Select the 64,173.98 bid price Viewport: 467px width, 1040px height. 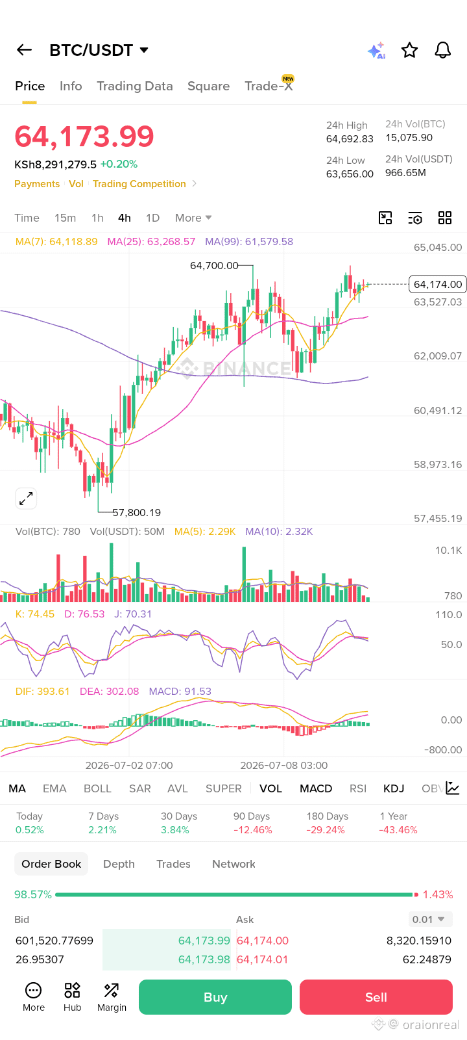(x=204, y=959)
